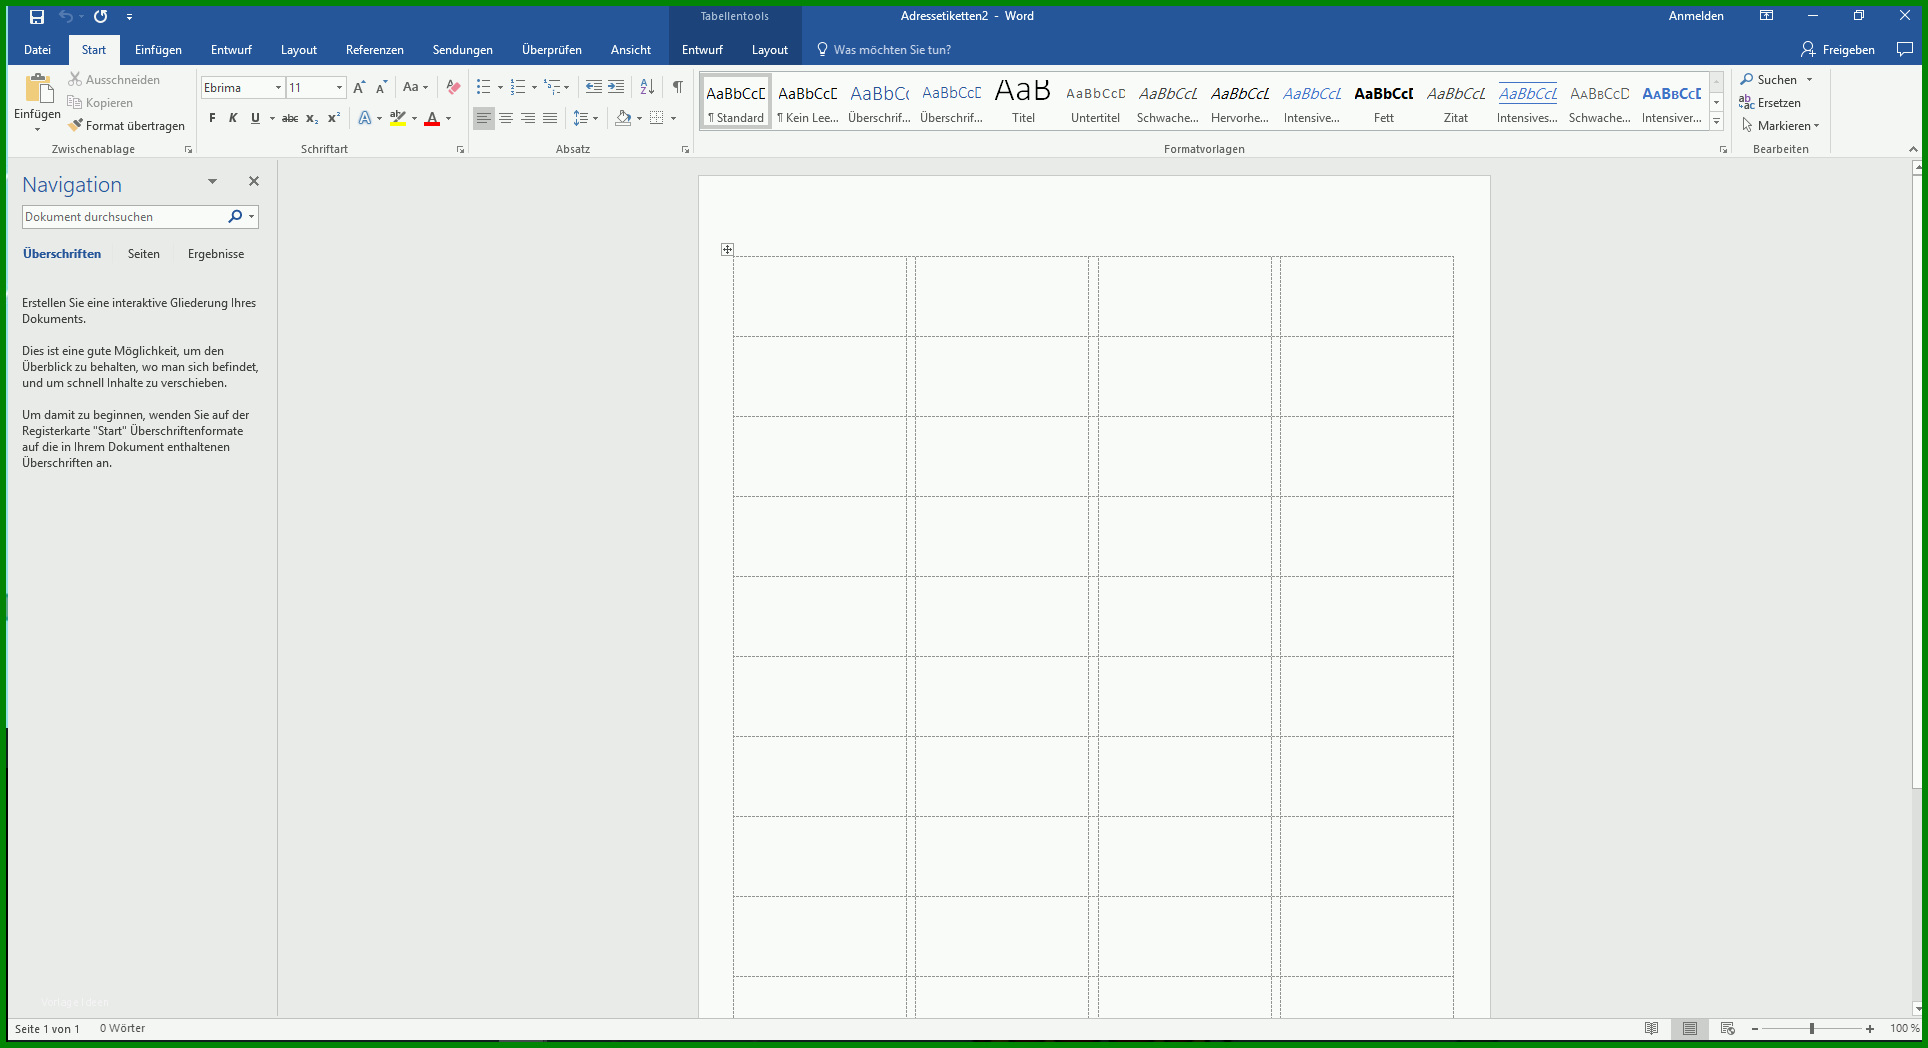Click the Freigeben share button
The width and height of the screenshot is (1928, 1048).
[x=1838, y=49]
